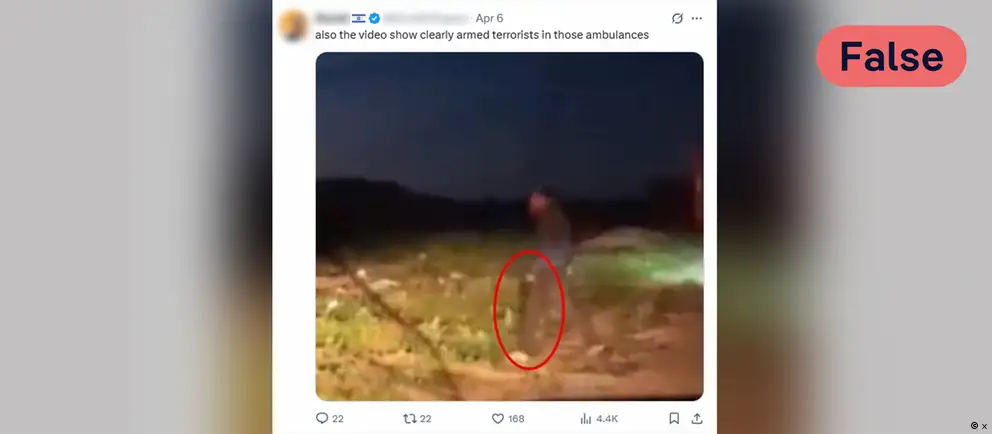Select the tweet text about ambulances
The height and width of the screenshot is (434, 992).
tap(482, 35)
